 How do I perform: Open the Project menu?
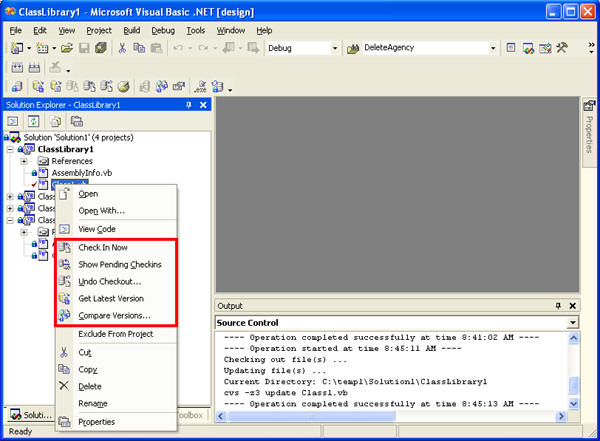coord(99,31)
